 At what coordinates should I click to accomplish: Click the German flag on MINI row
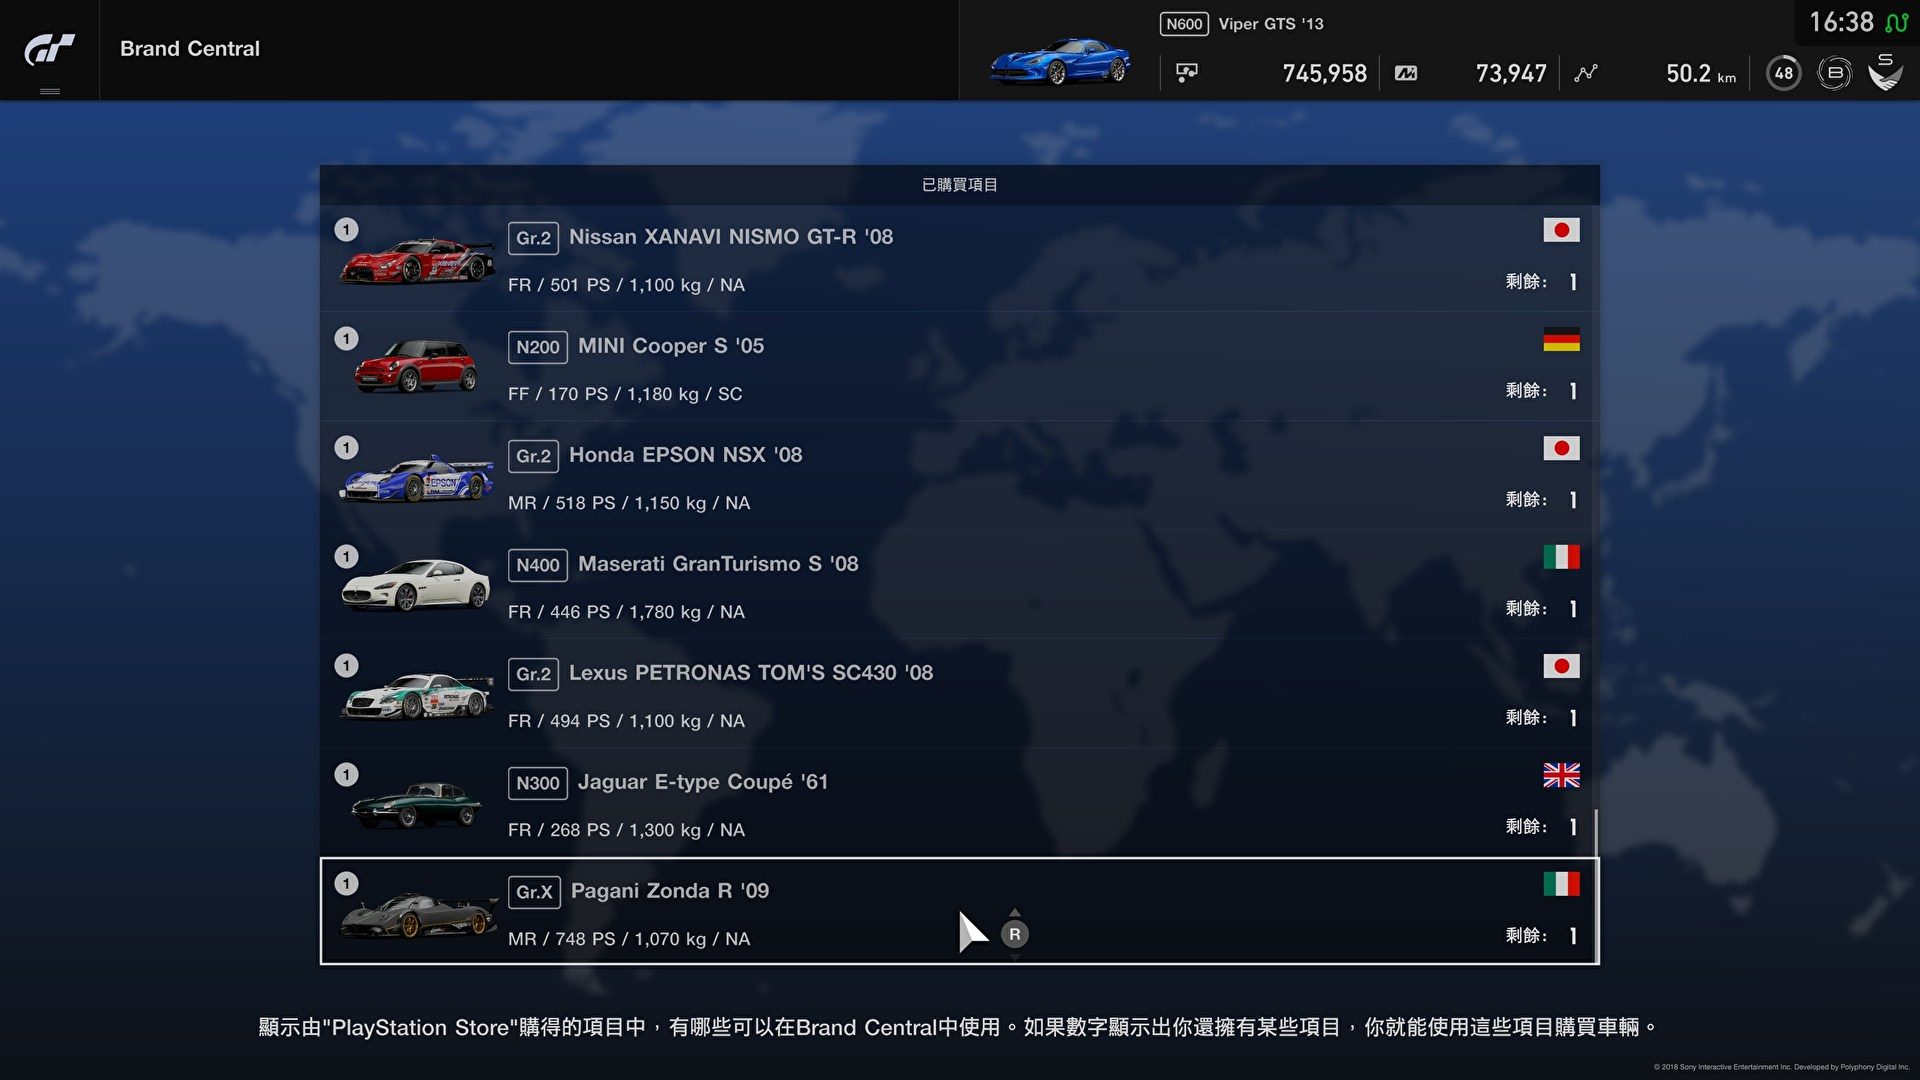(x=1561, y=339)
